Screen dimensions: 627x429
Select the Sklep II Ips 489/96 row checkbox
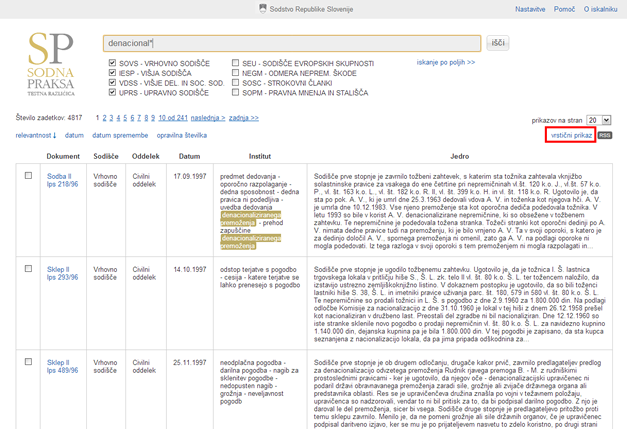[x=28, y=362]
